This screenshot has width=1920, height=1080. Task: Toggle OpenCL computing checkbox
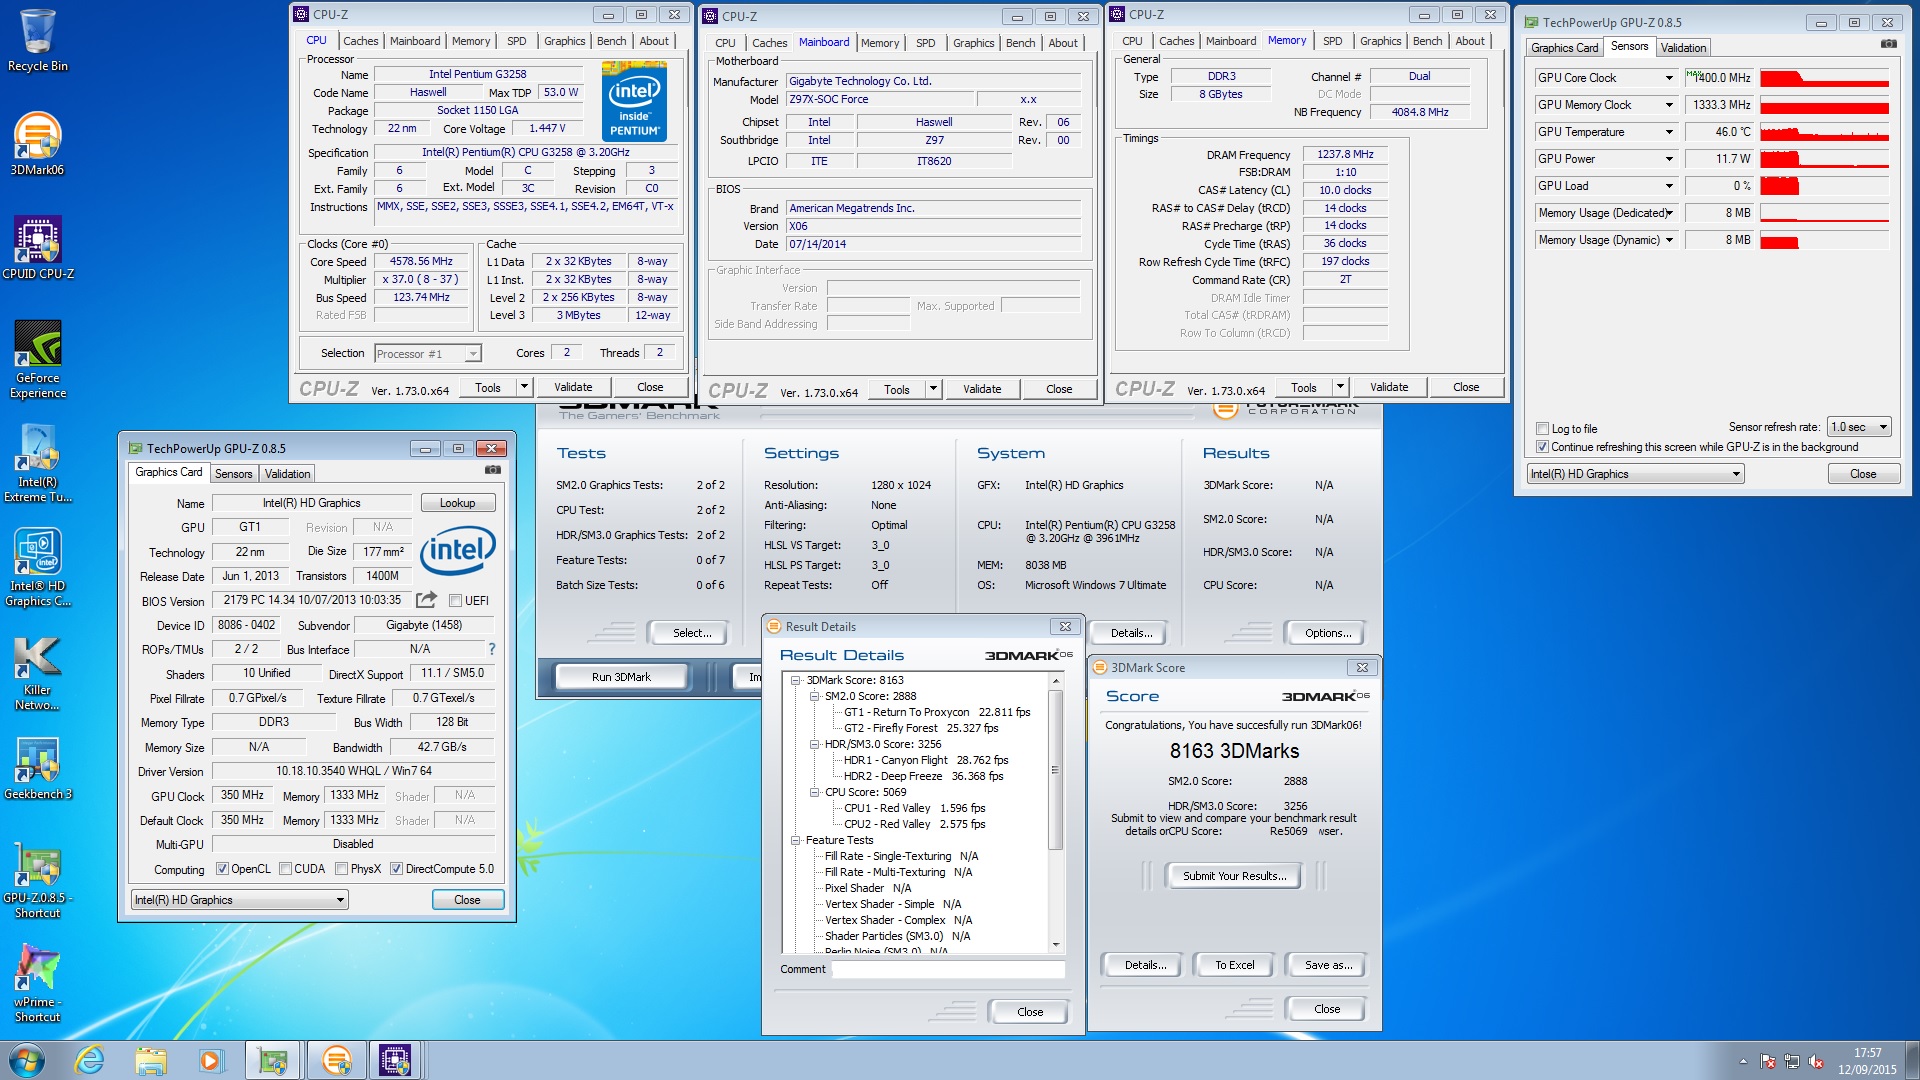click(x=222, y=869)
